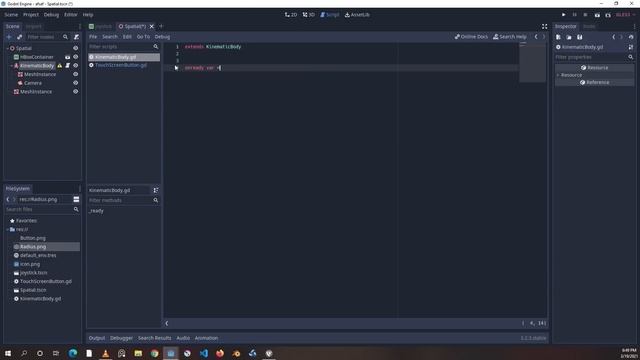Screen dimensions: 640x360
Task: Toggle distraction-free mode icon
Action: [x=544, y=26]
